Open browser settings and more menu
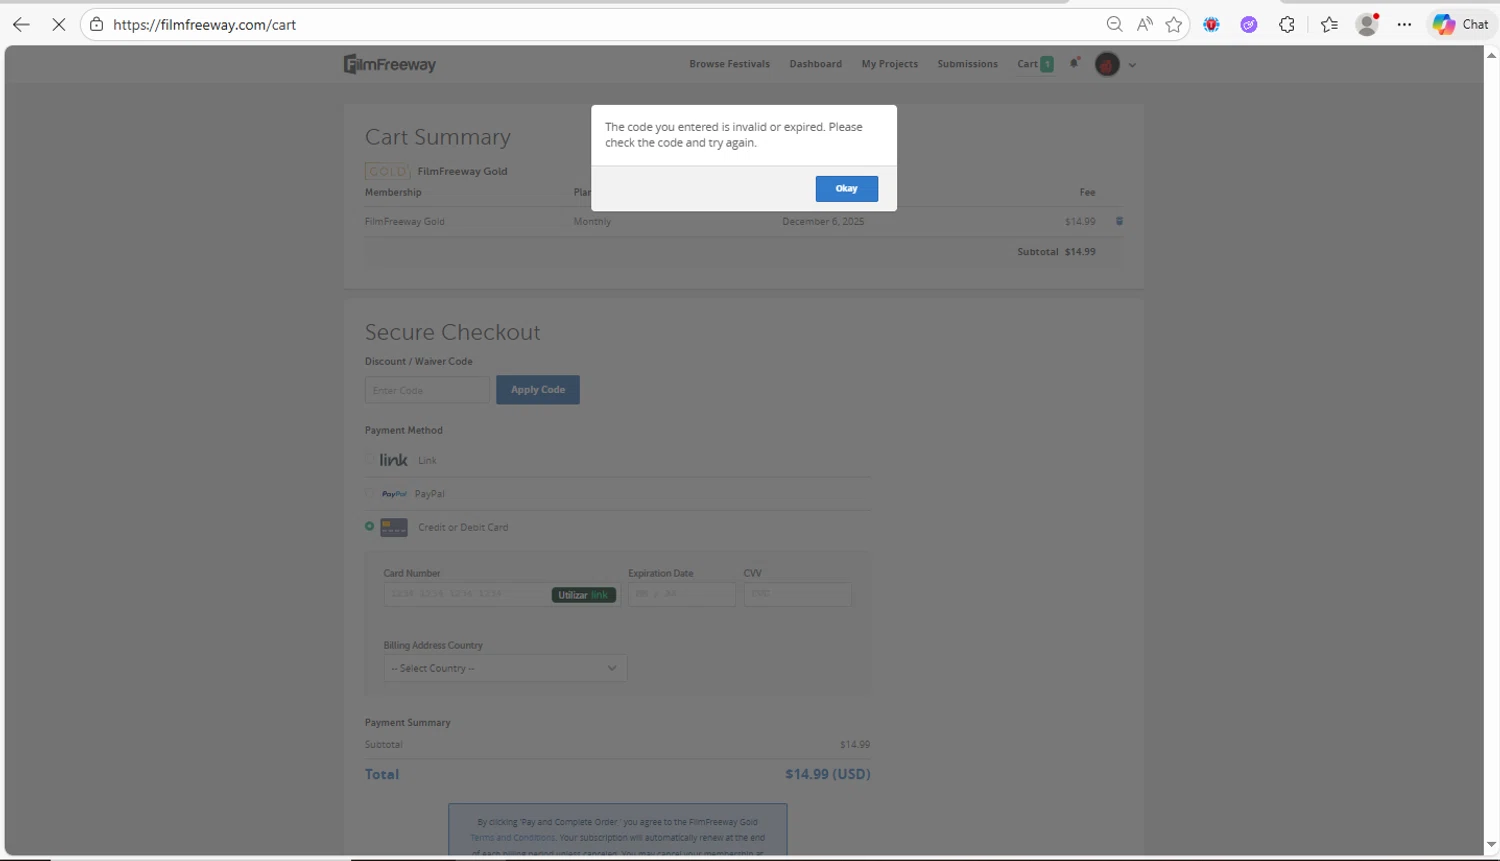This screenshot has height=861, width=1500. 1404,24
